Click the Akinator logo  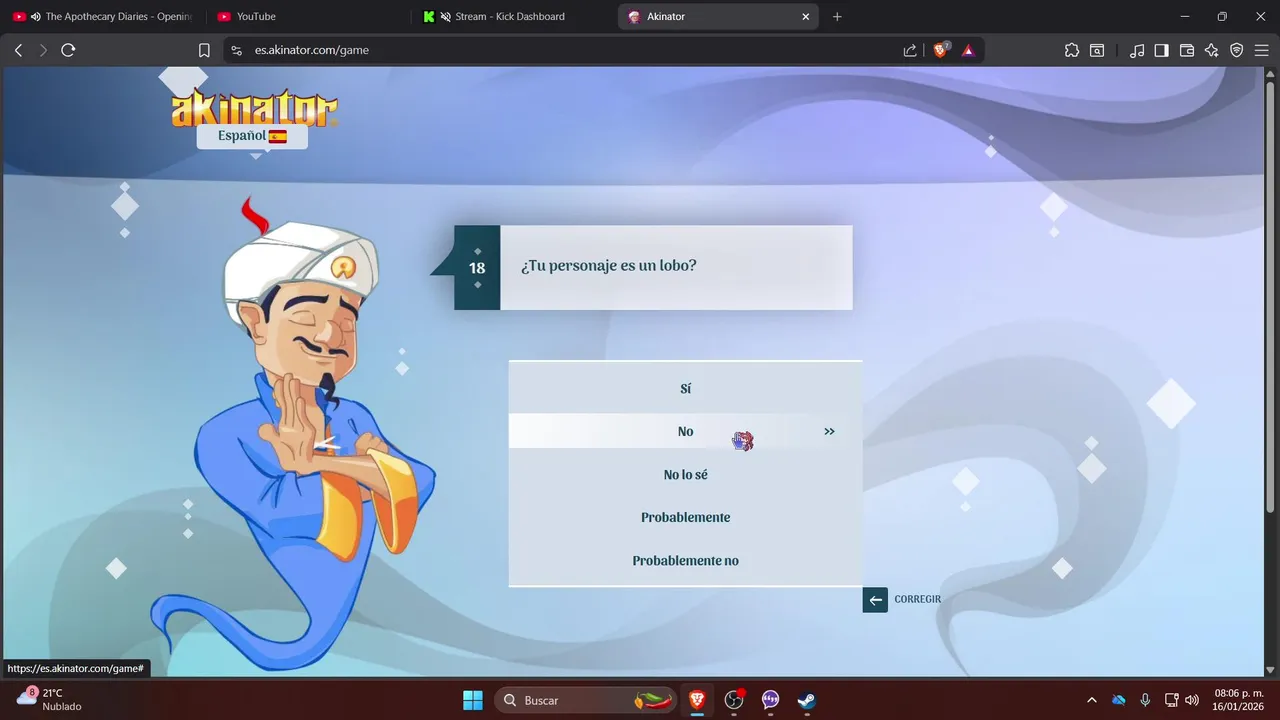pyautogui.click(x=254, y=109)
